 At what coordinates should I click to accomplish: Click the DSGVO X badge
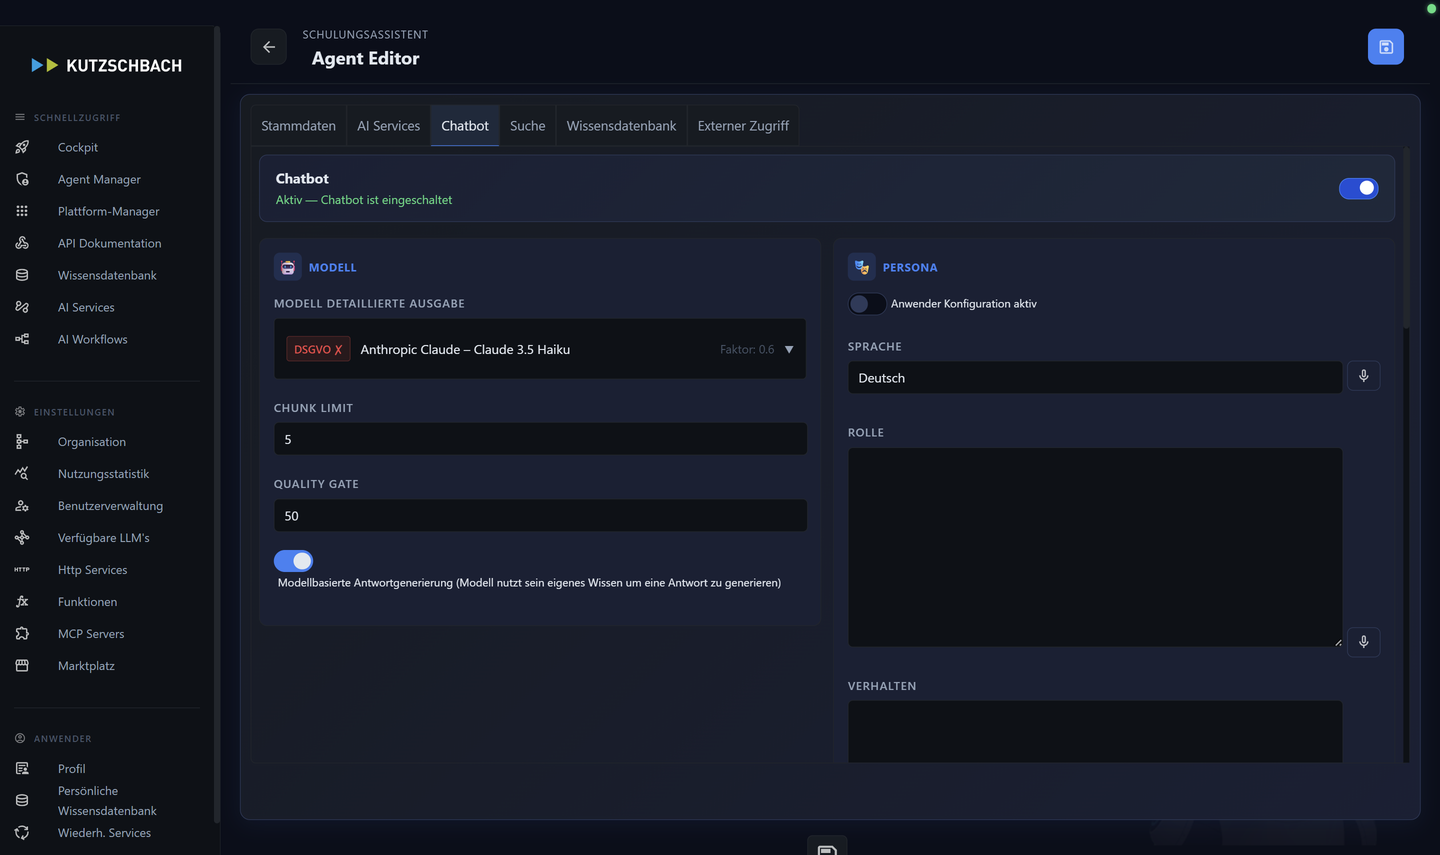(318, 349)
